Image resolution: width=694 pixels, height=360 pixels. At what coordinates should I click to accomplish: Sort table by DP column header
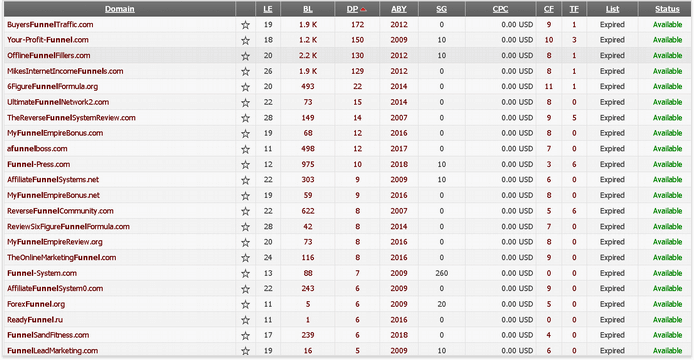click(352, 9)
